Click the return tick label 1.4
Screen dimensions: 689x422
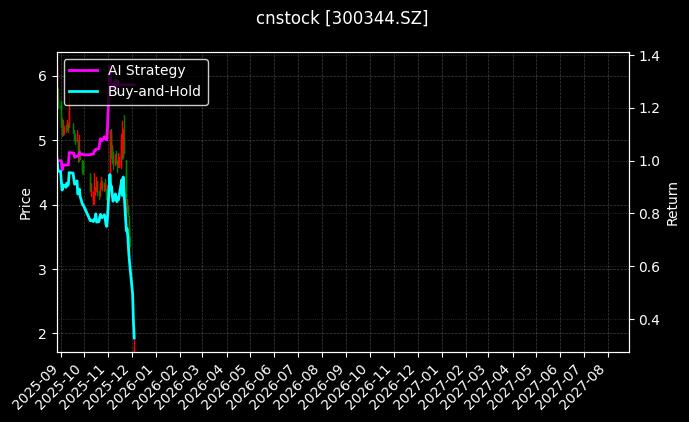[649, 56]
